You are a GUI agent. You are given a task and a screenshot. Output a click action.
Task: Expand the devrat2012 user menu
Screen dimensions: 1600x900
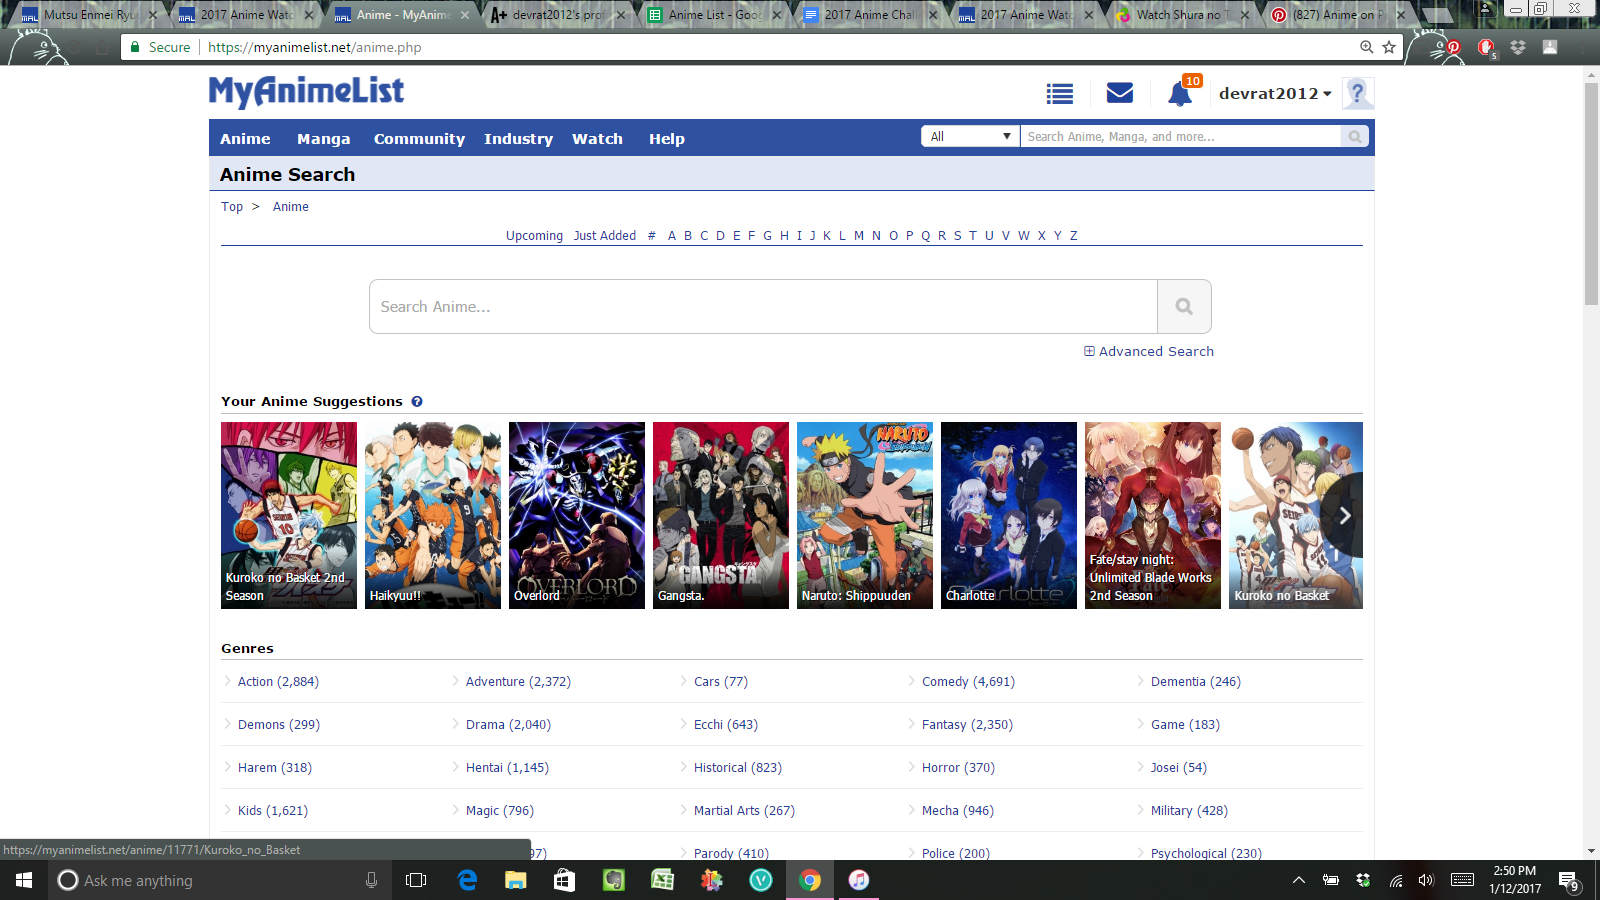[1275, 94]
